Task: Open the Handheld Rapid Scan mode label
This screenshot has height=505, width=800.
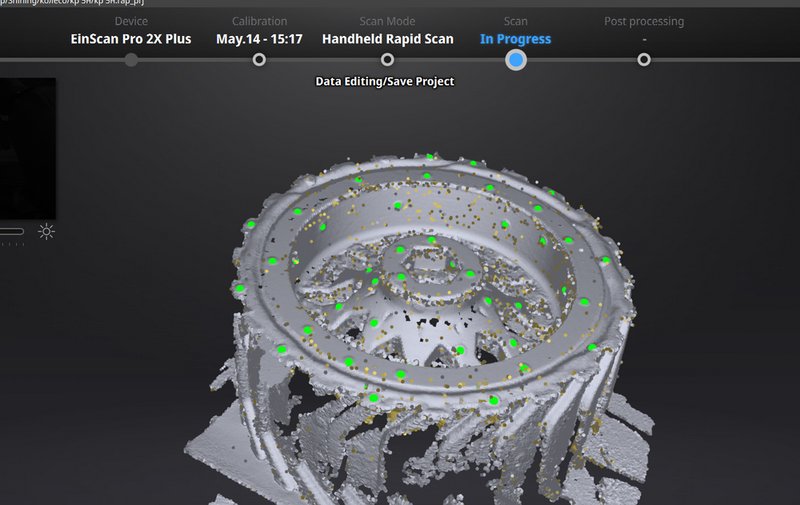Action: [x=387, y=39]
